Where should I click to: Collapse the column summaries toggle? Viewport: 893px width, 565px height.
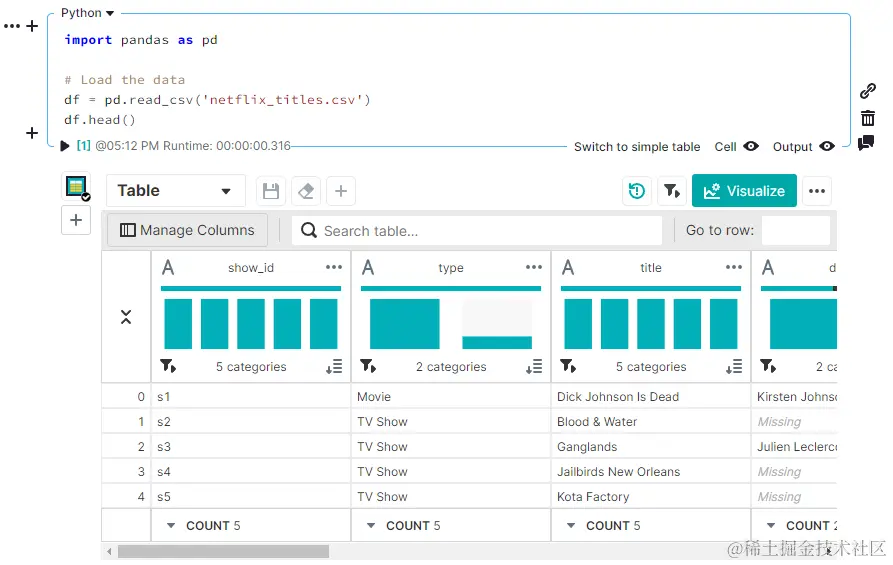tap(126, 317)
